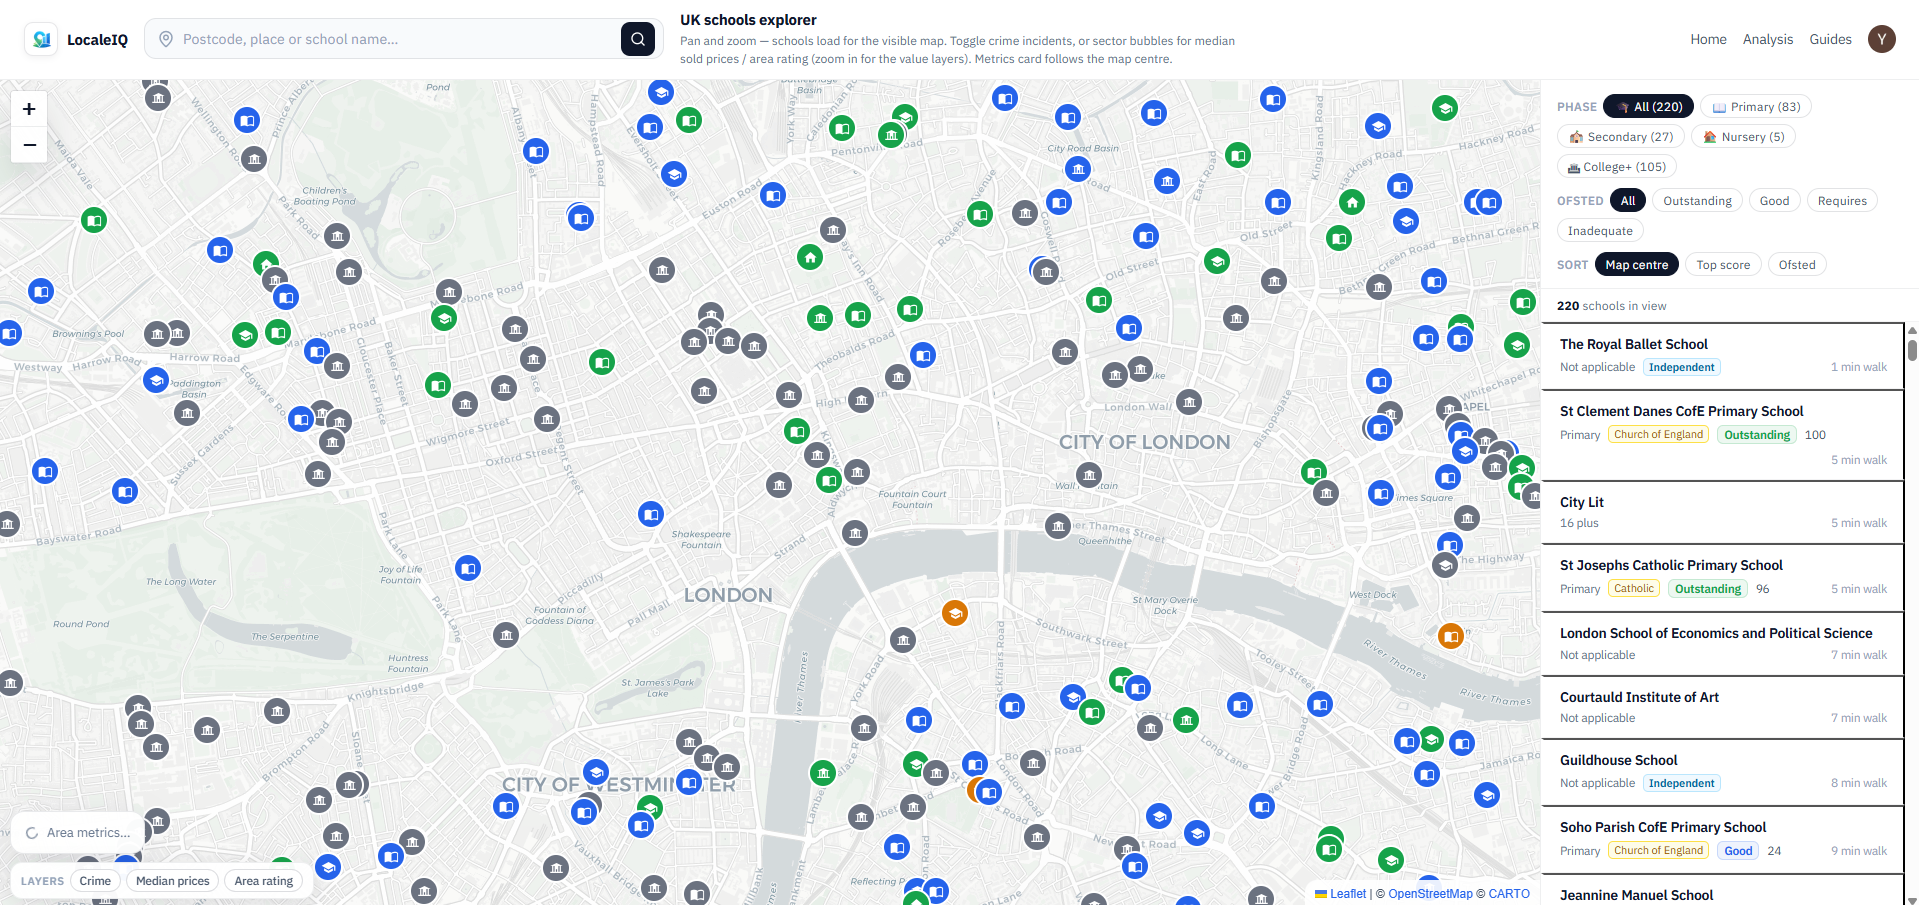1919x905 pixels.
Task: Click grey marker at Knightsbridge
Action: tap(277, 711)
